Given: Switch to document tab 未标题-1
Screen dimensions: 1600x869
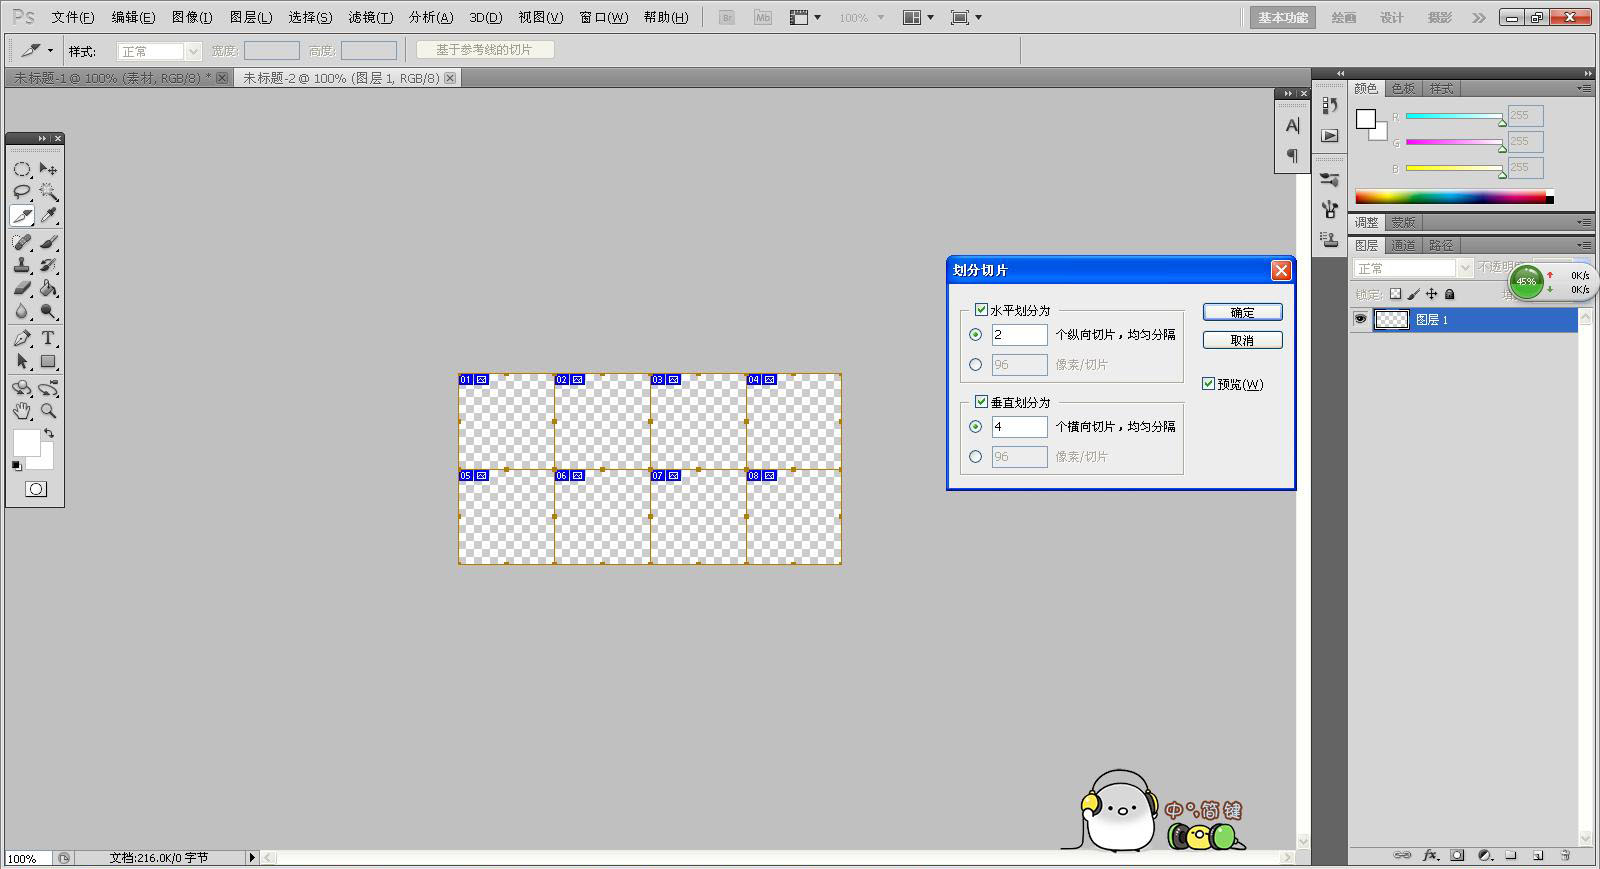Looking at the screenshot, I should pos(113,78).
